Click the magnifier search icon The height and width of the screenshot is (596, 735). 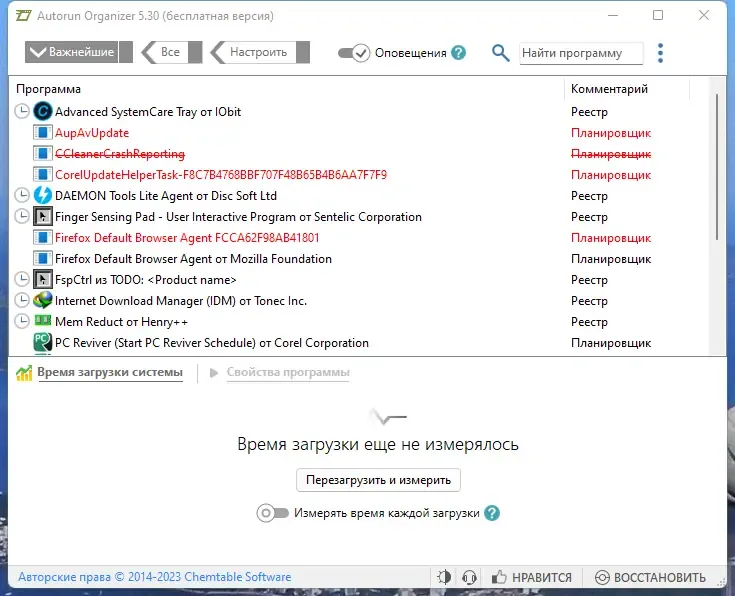tap(500, 53)
